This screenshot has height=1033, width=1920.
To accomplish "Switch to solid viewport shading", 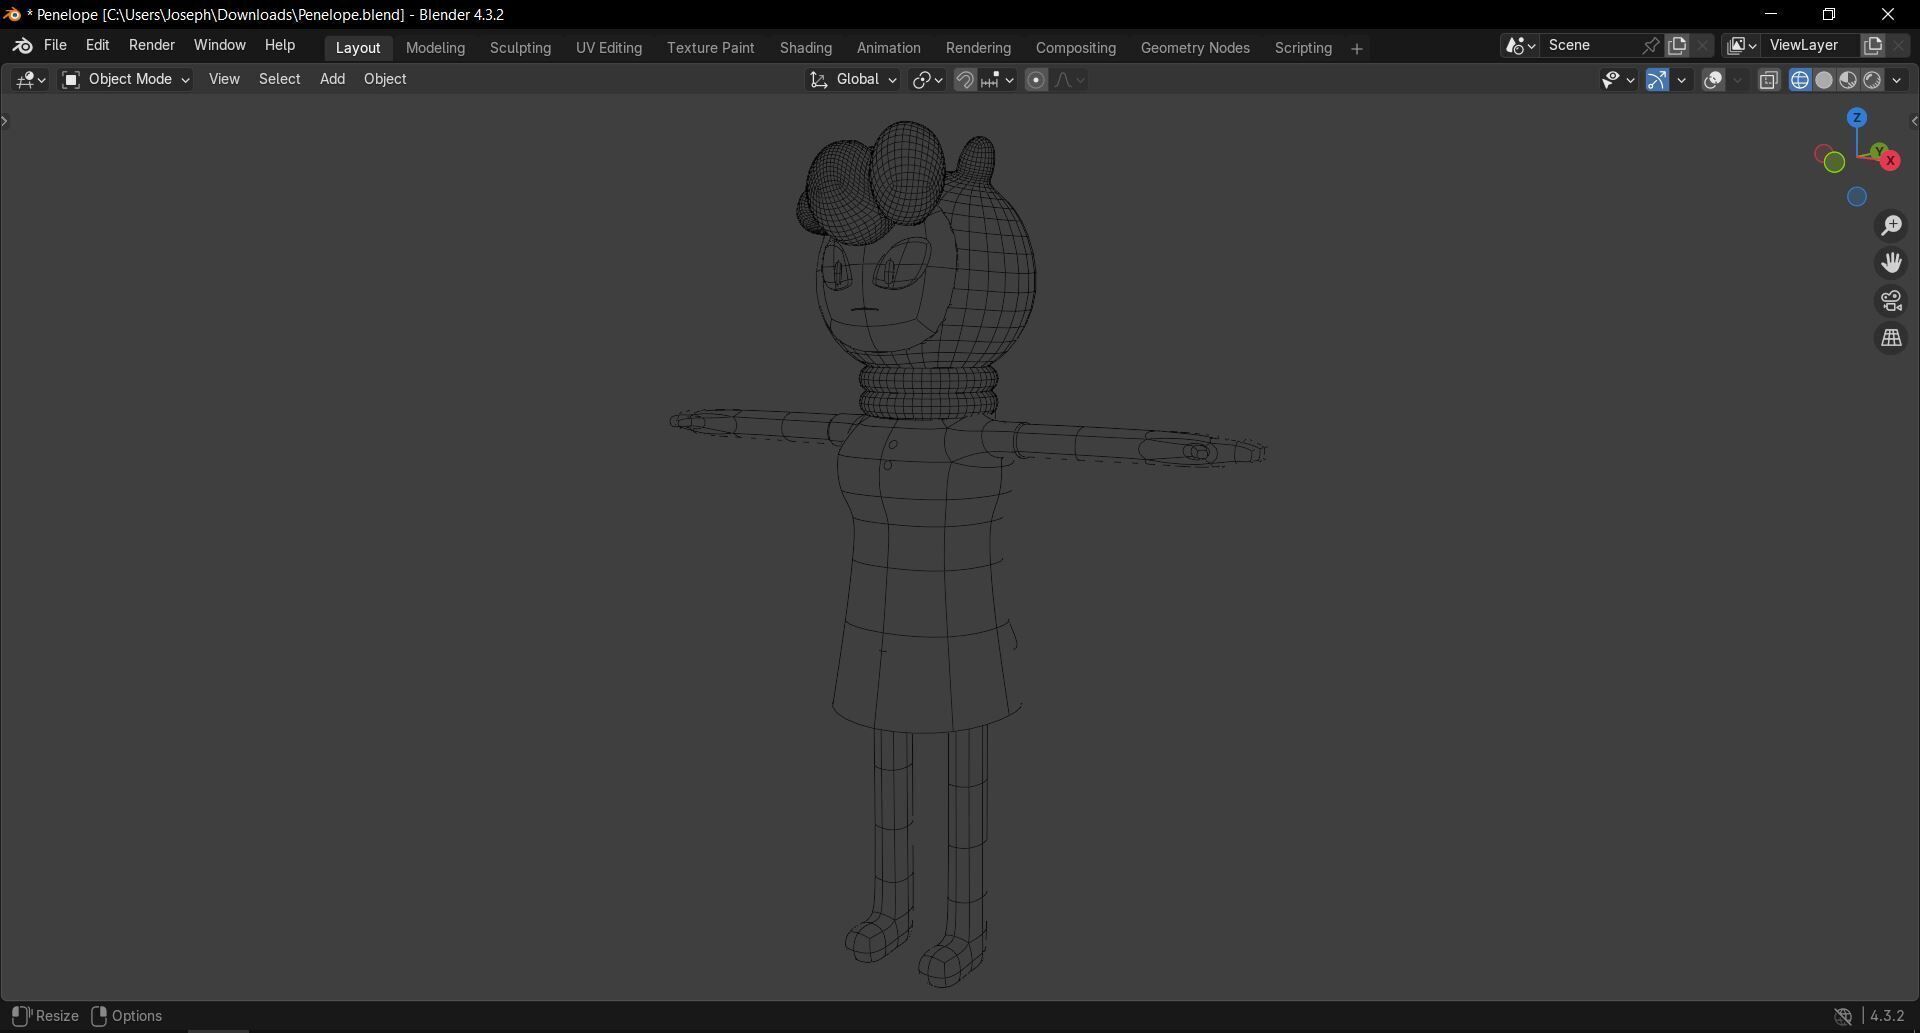I will [x=1824, y=80].
